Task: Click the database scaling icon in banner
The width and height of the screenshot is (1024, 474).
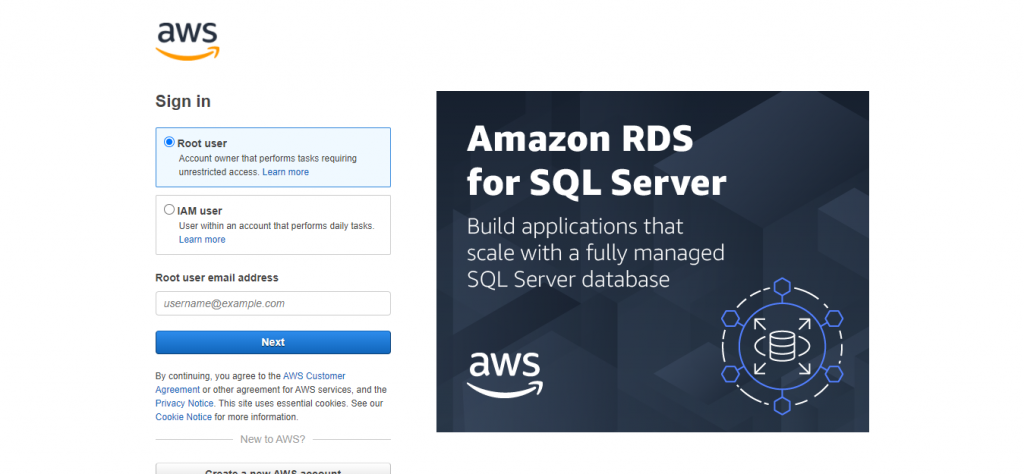Action: (782, 346)
